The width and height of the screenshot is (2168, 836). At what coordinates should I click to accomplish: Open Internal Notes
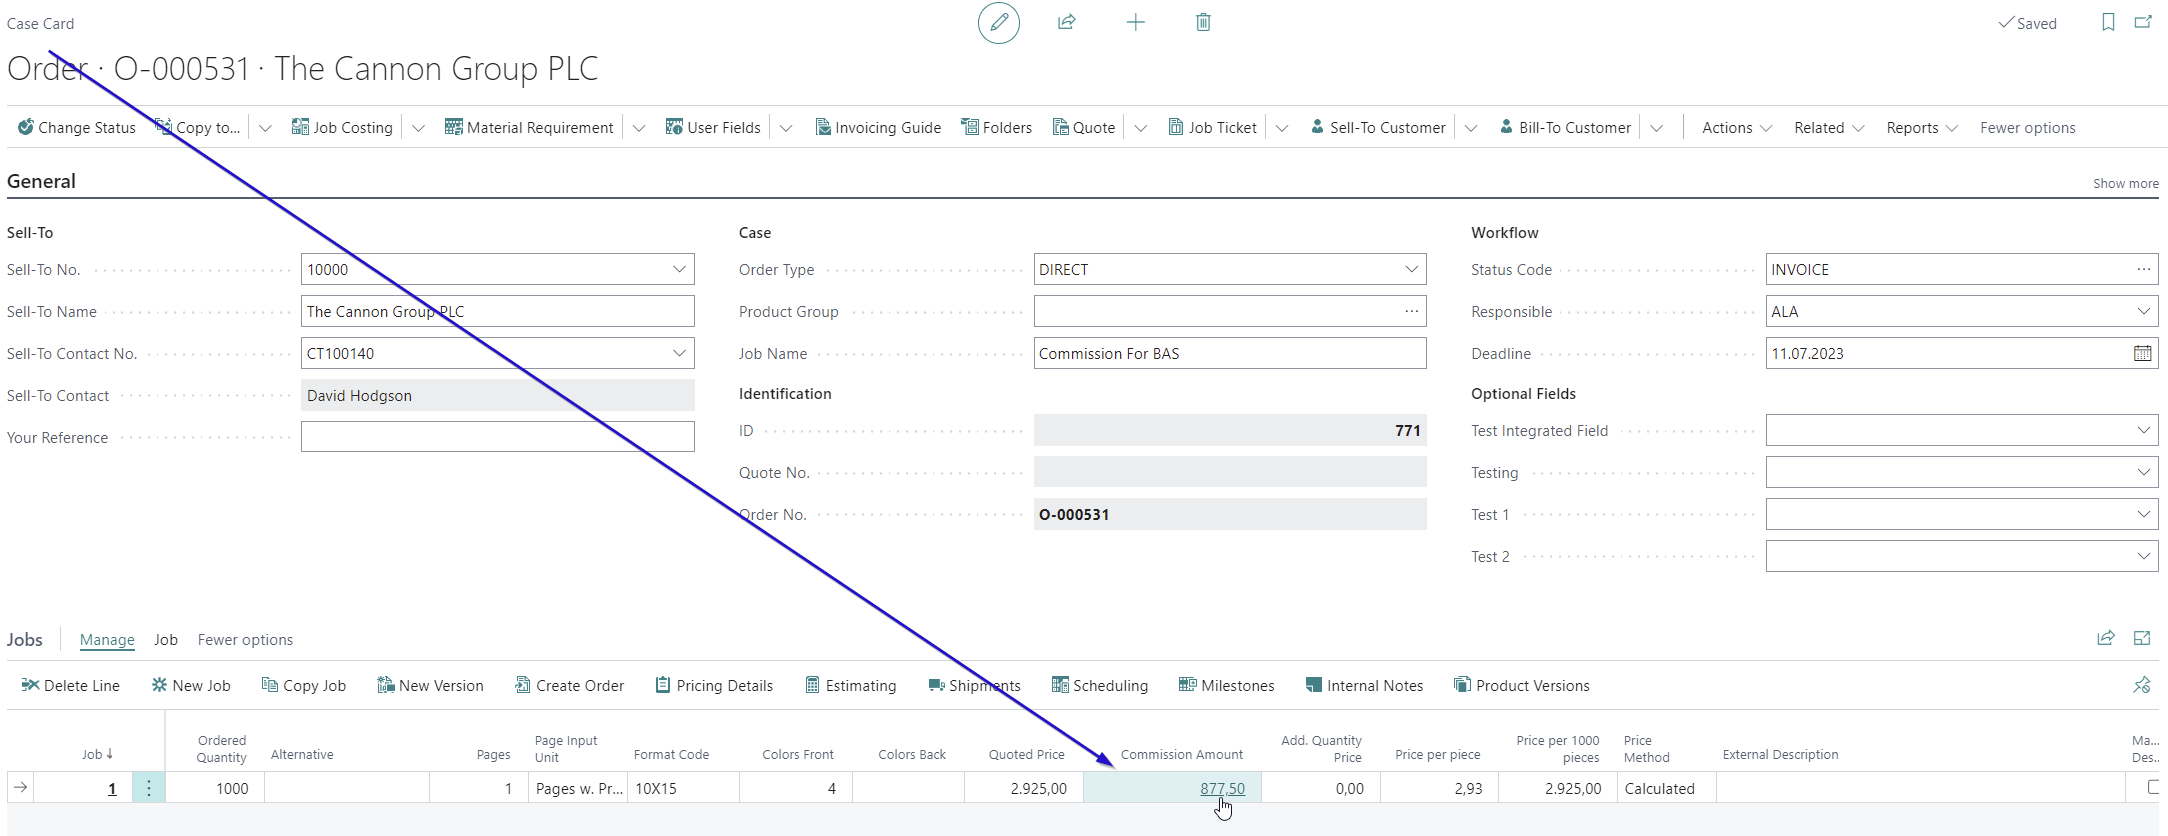(x=1364, y=685)
